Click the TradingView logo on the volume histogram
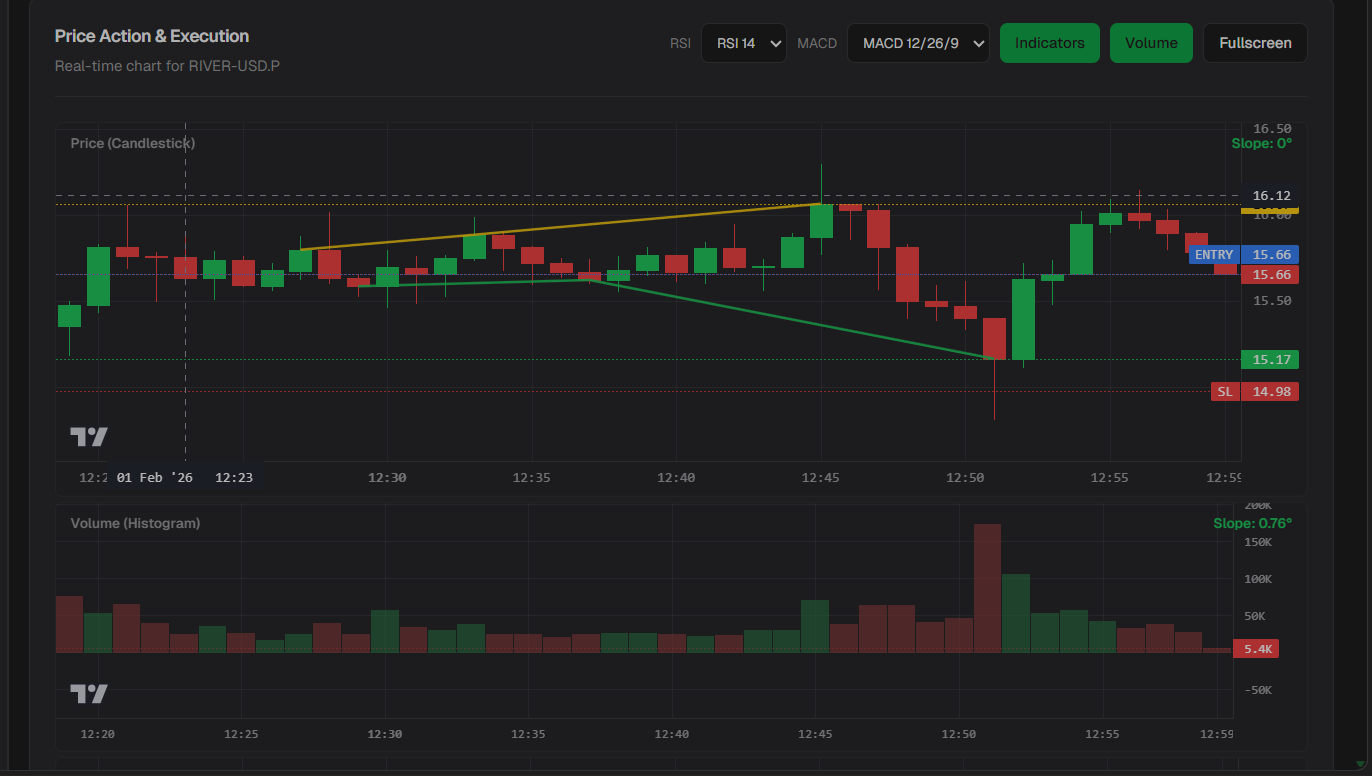The image size is (1372, 776). coord(88,692)
